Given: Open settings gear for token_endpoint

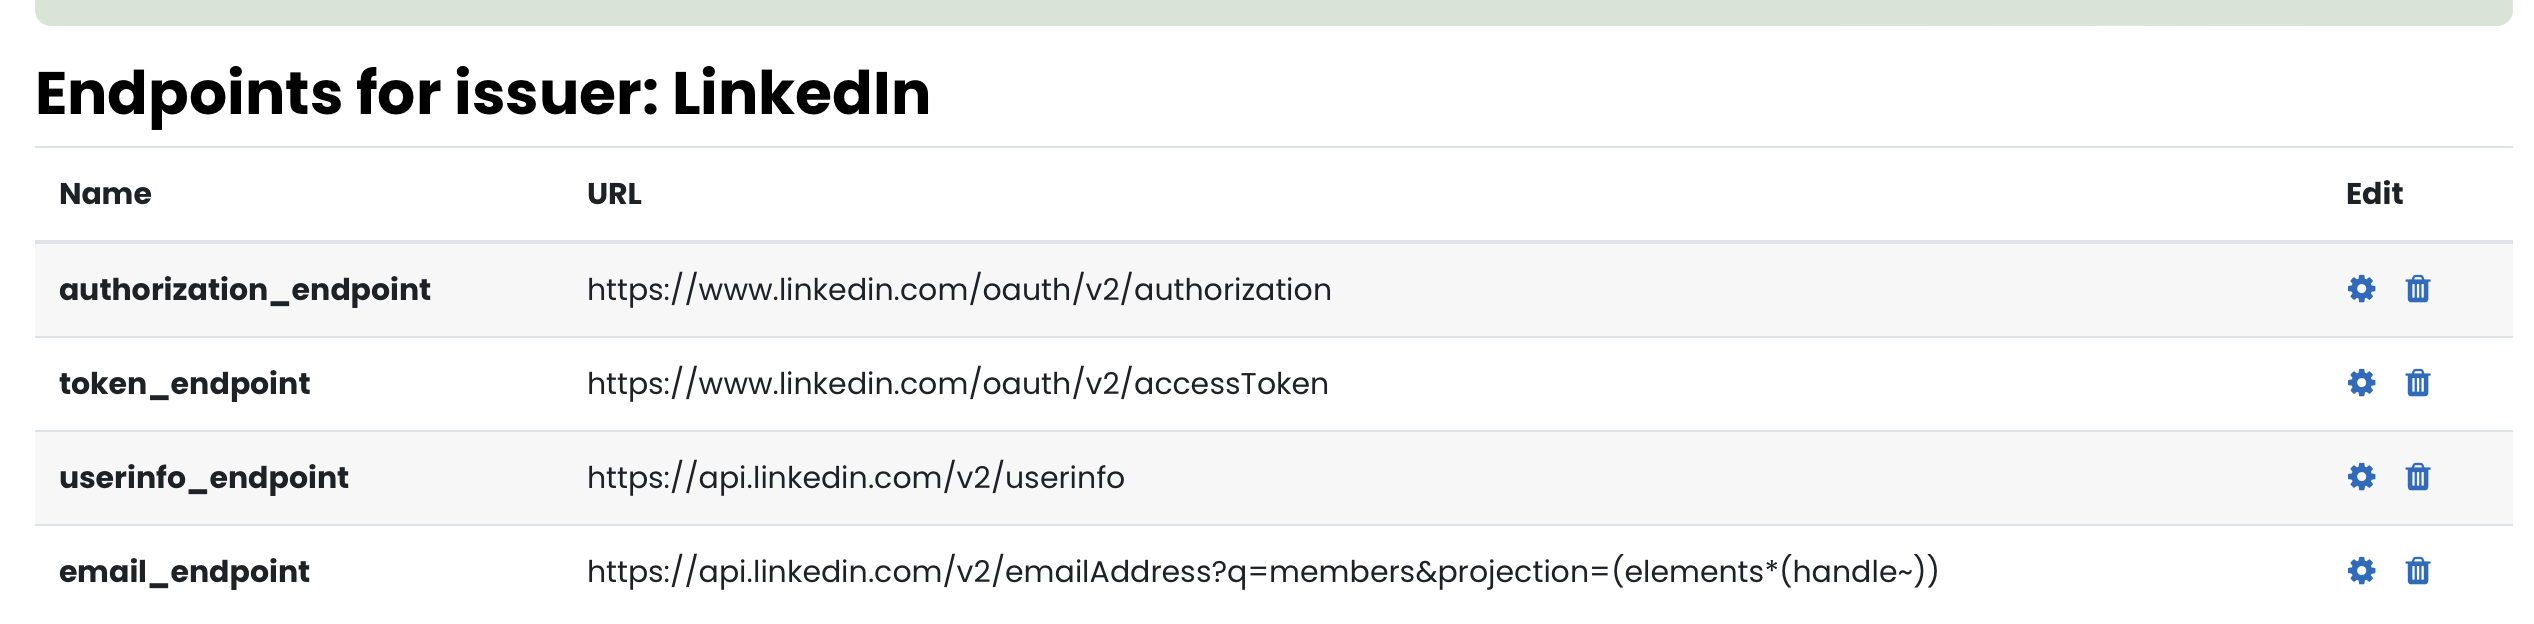Looking at the screenshot, I should (x=2361, y=383).
